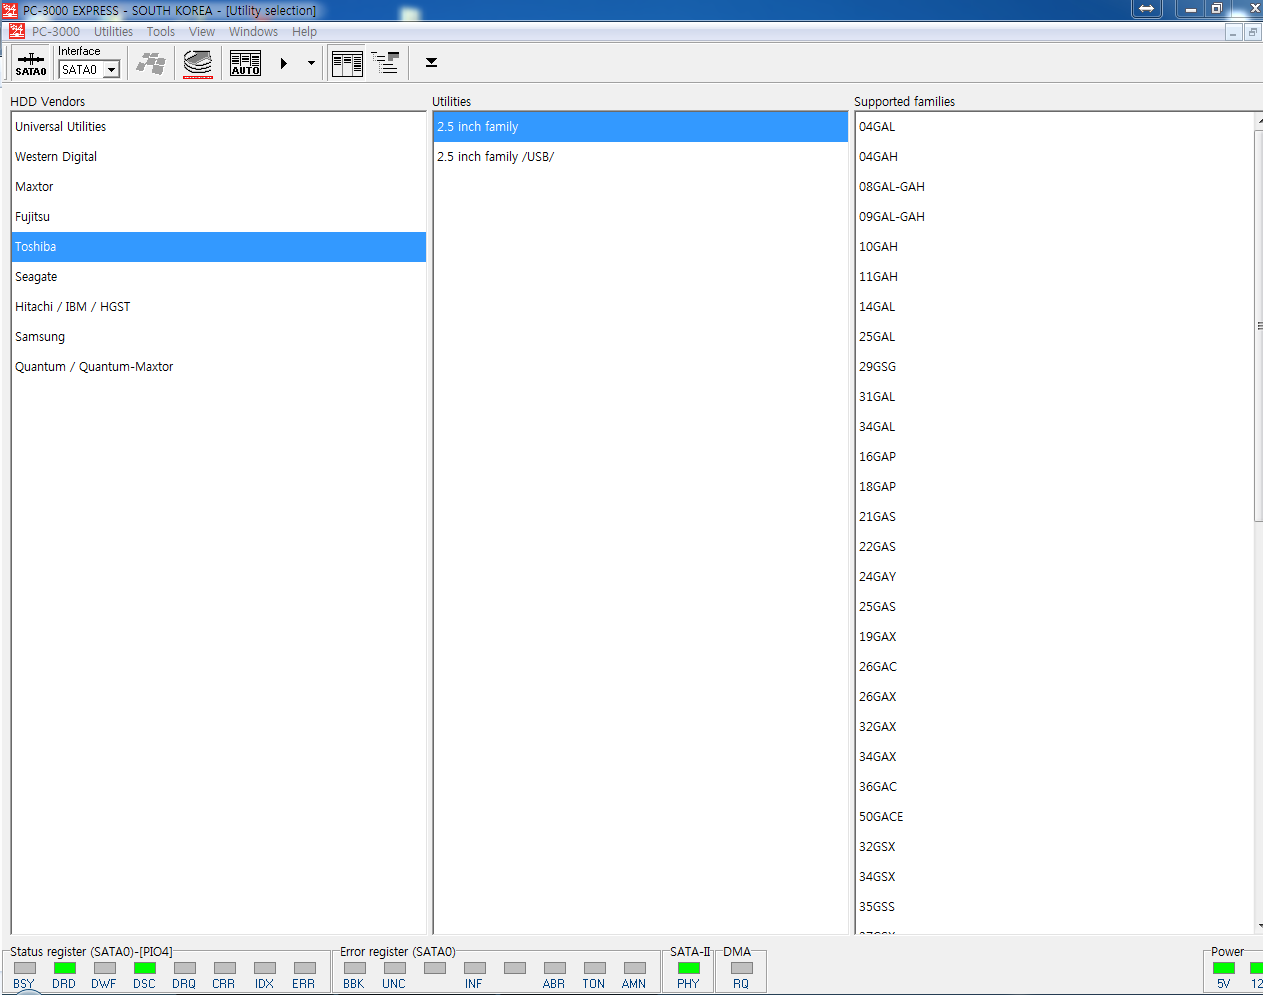Click the green DSC status indicator
1263x995 pixels.
pos(144,968)
